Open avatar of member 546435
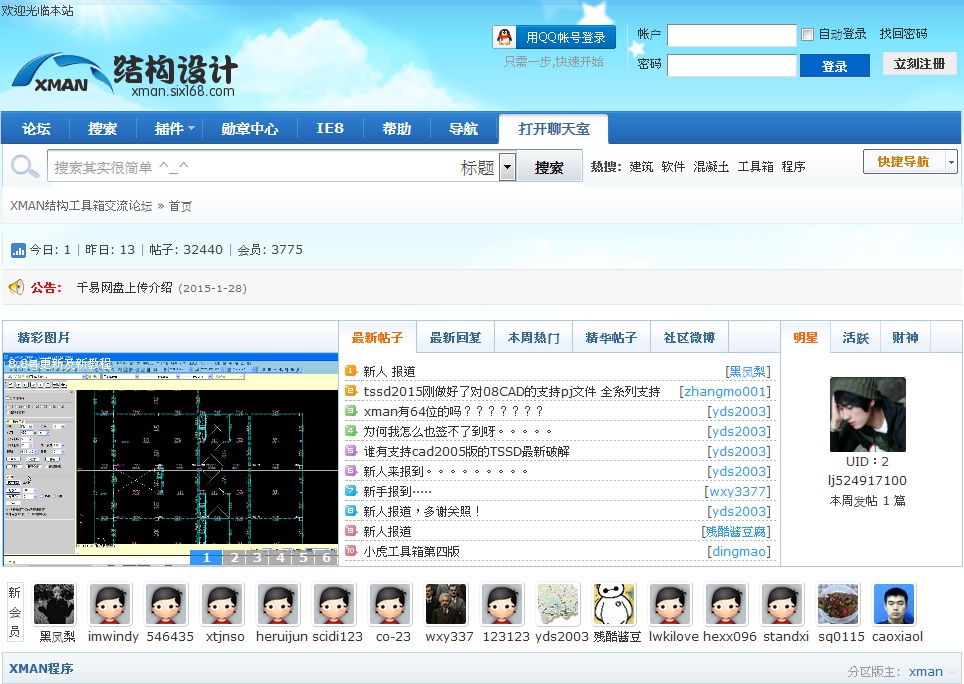 tap(166, 604)
